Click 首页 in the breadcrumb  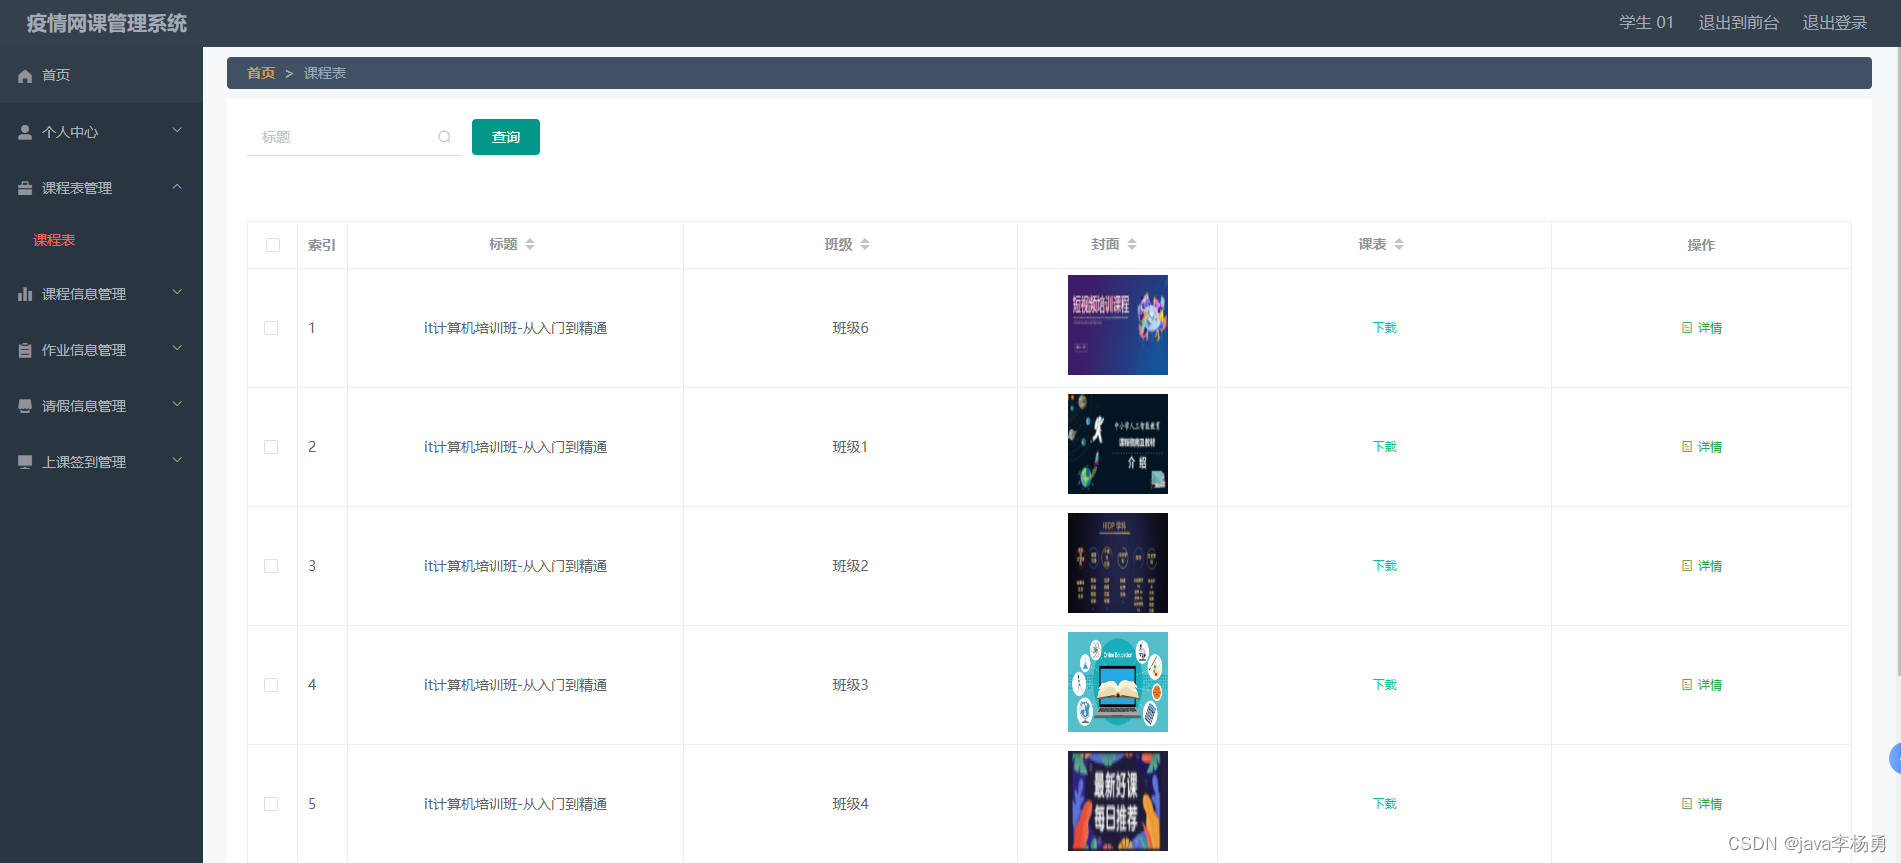[x=261, y=73]
